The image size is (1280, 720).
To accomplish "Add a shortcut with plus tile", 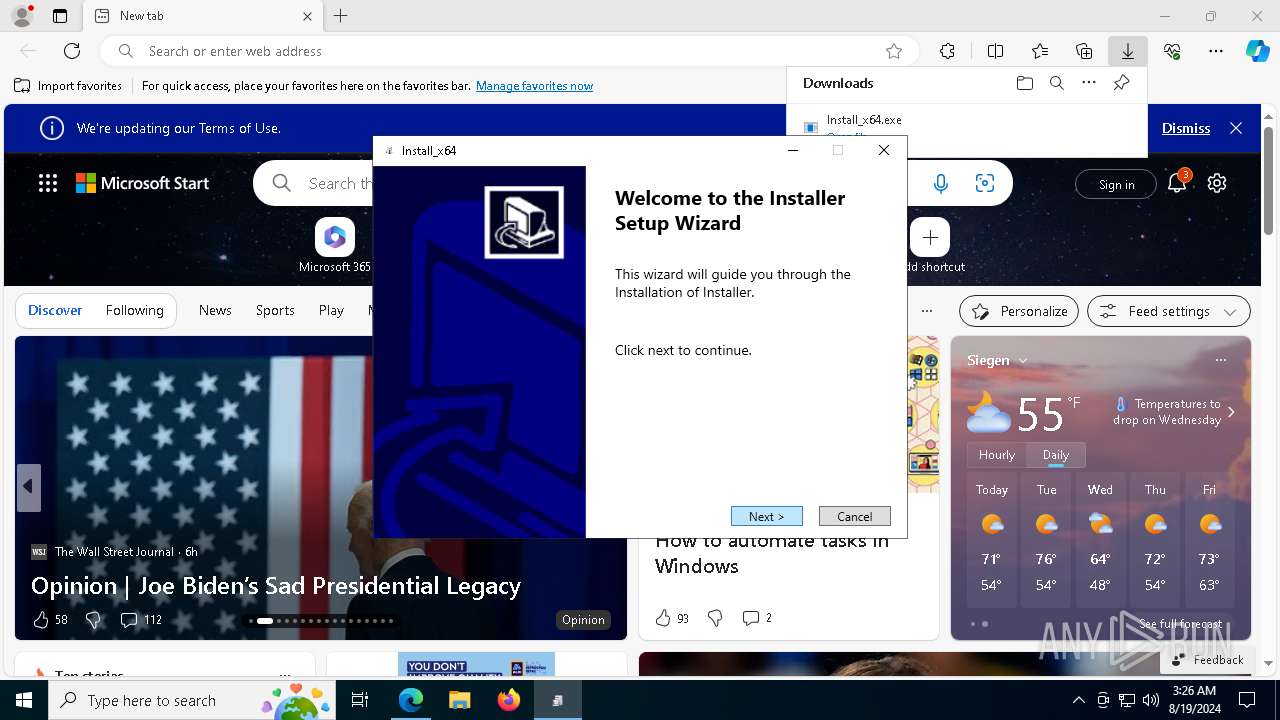I will tap(930, 238).
